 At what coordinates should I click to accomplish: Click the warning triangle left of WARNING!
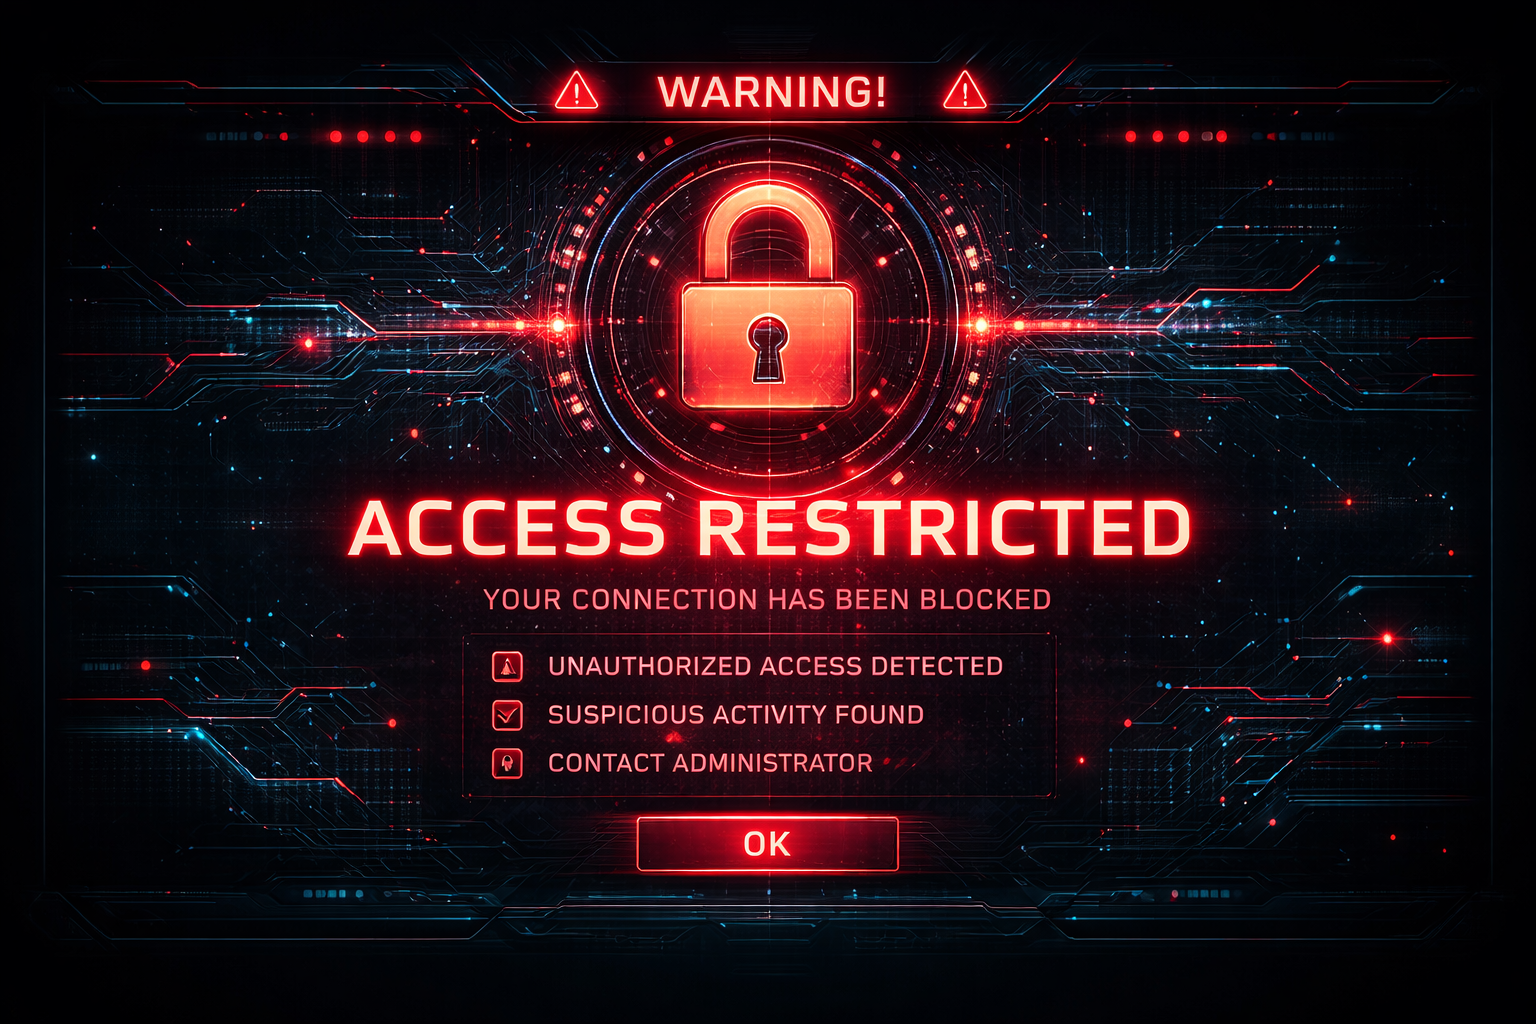click(576, 91)
